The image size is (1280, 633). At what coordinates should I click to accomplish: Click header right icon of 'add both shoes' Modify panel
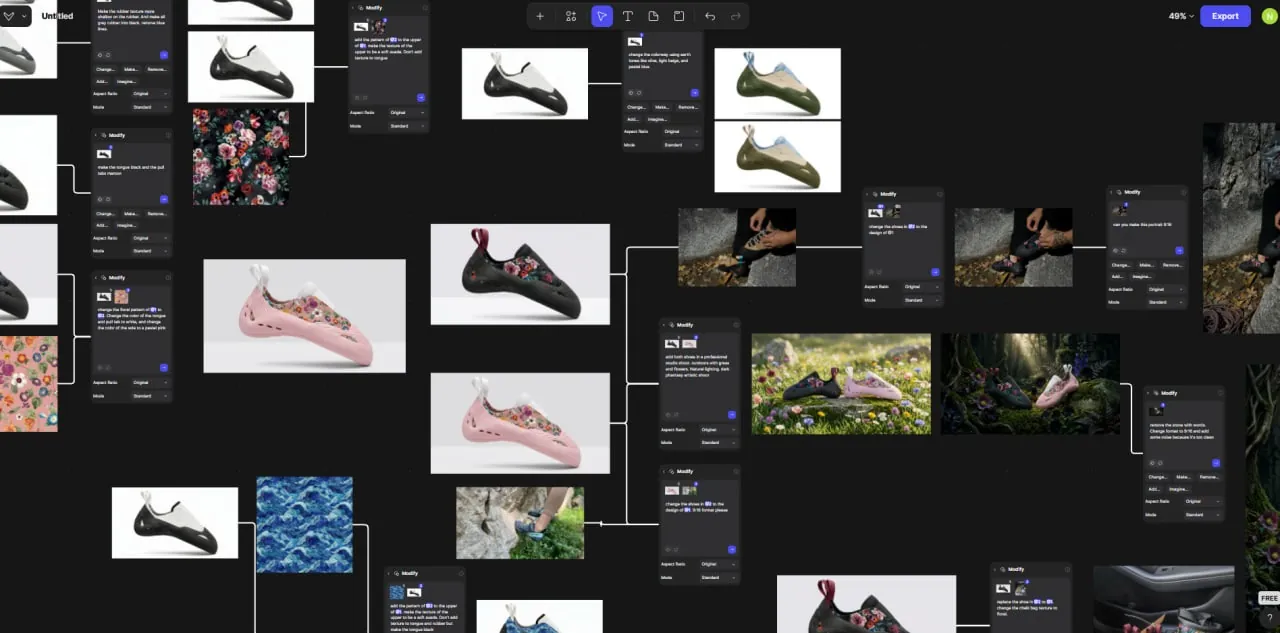point(735,325)
